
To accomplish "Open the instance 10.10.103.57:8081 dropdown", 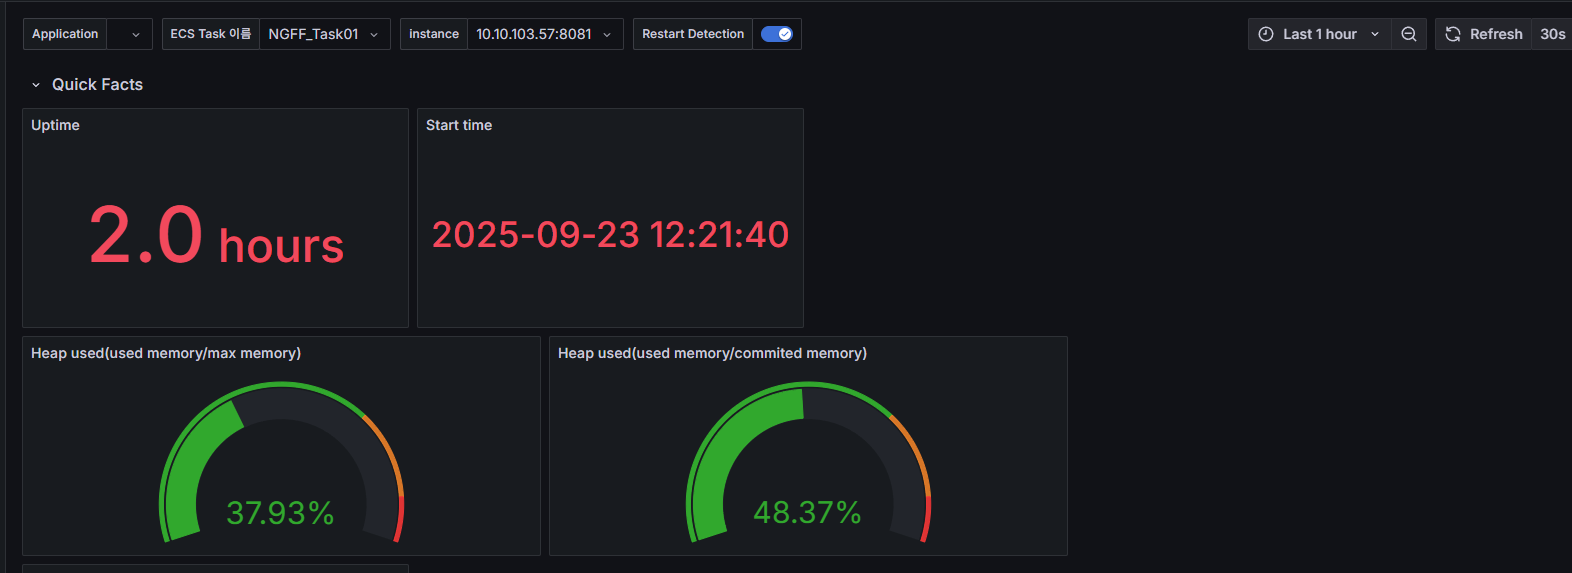I will [x=543, y=34].
